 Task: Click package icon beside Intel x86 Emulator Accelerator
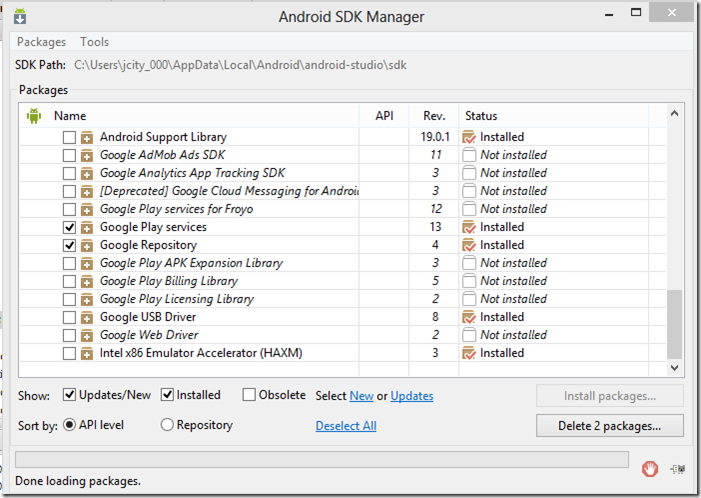point(87,353)
